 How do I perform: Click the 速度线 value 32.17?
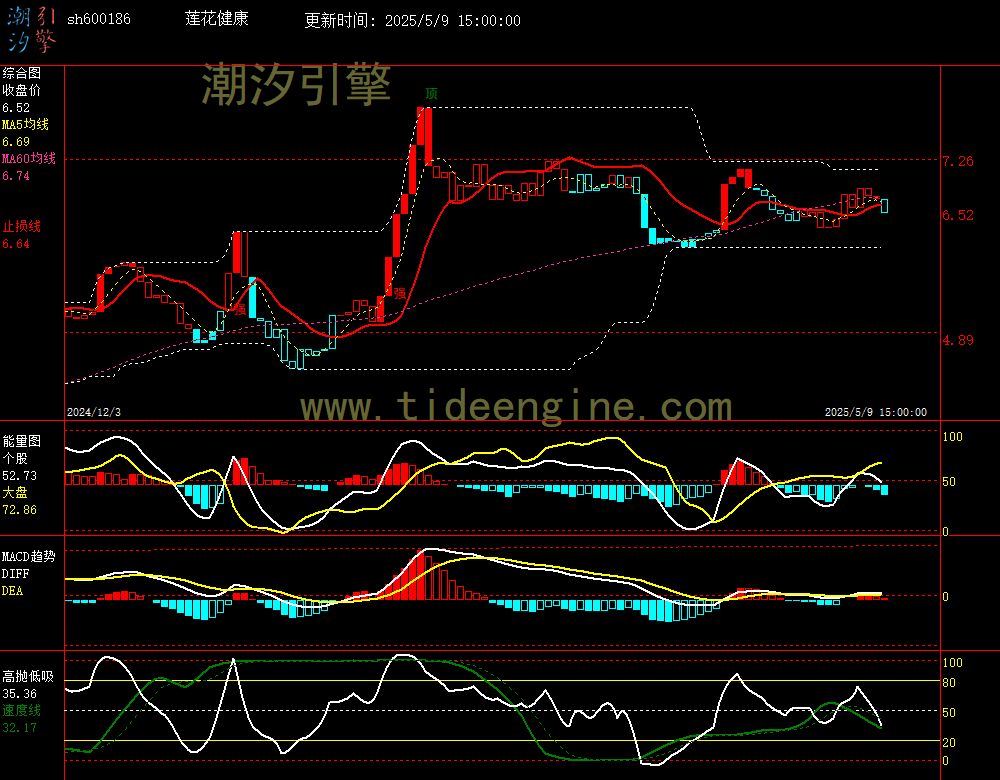pyautogui.click(x=19, y=728)
